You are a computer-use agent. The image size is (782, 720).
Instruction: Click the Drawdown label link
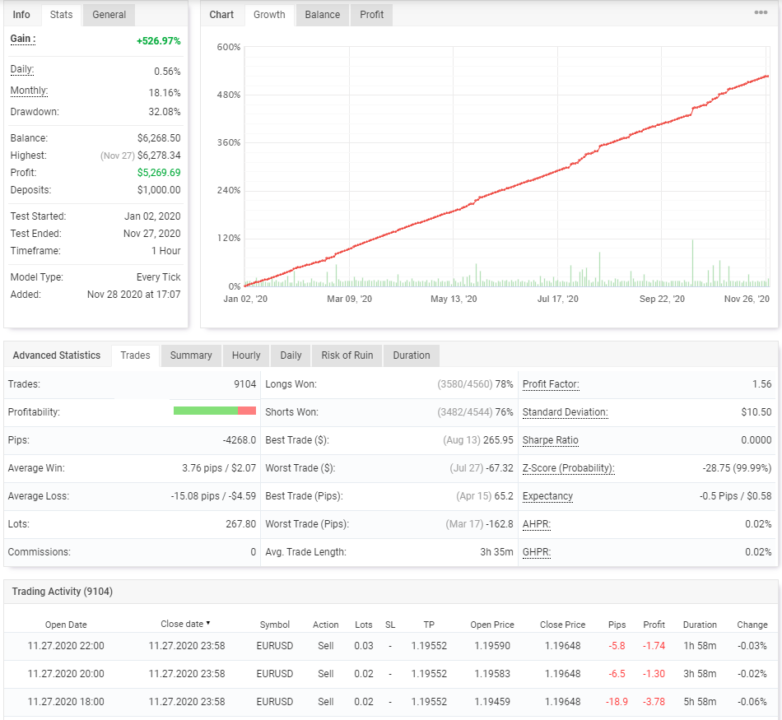coord(34,111)
